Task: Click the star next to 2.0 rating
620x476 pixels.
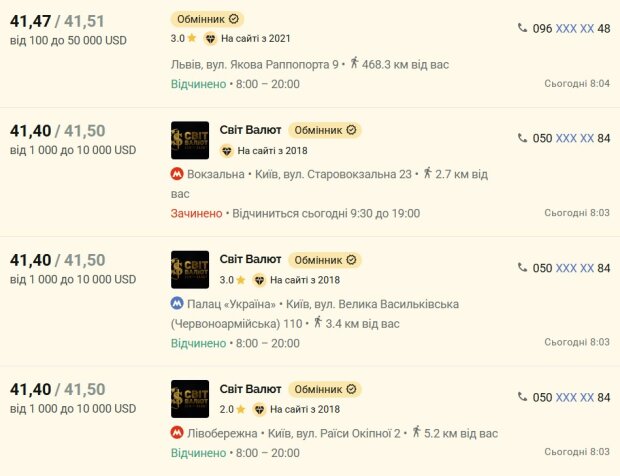Action: point(240,409)
